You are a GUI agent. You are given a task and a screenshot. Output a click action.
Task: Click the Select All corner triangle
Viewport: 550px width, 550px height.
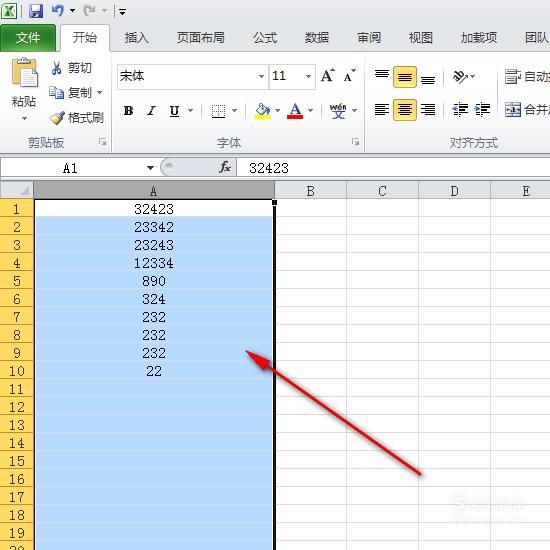(x=17, y=190)
